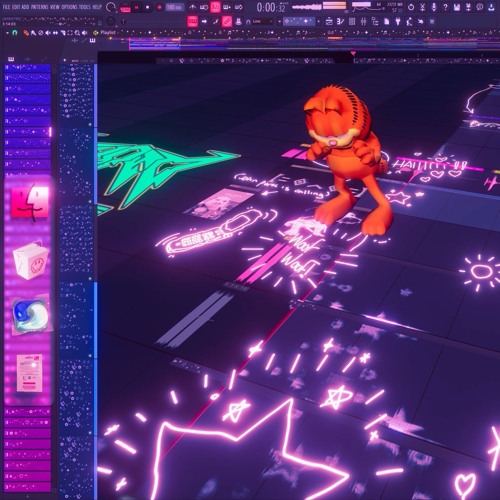Disable typing keyboard to piano
Screen dimensions: 500x500
click(x=193, y=22)
